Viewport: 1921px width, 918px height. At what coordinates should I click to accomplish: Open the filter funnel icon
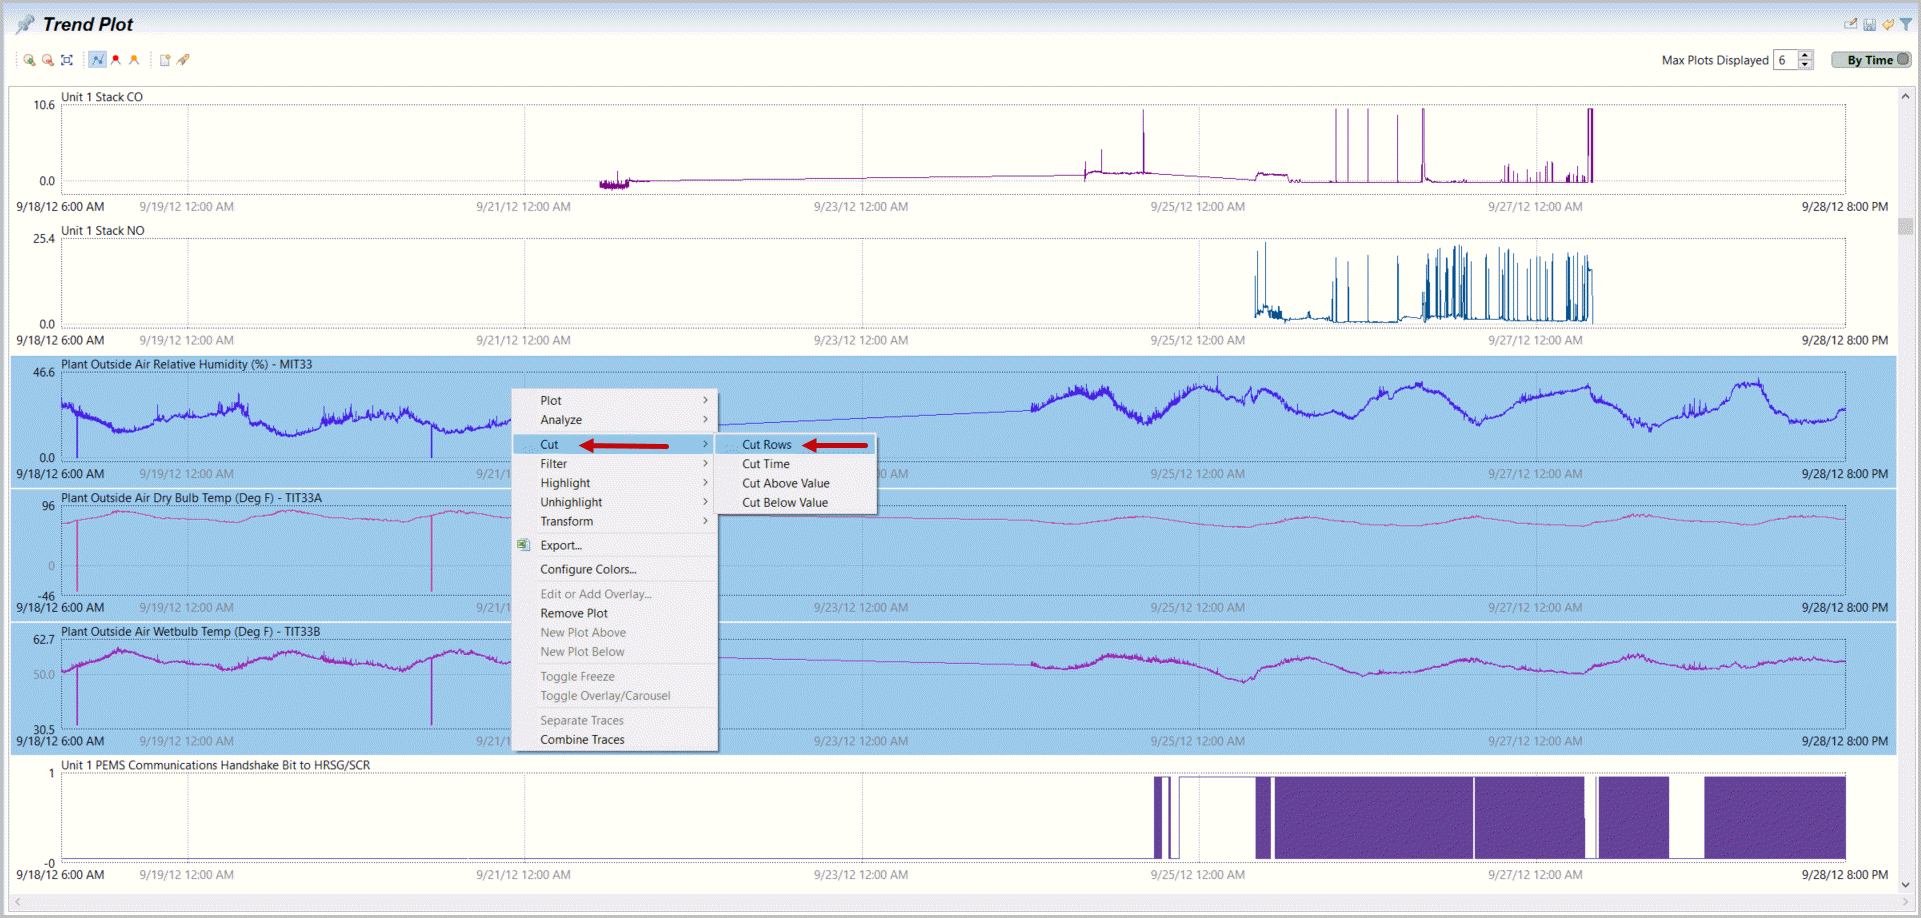point(1905,24)
